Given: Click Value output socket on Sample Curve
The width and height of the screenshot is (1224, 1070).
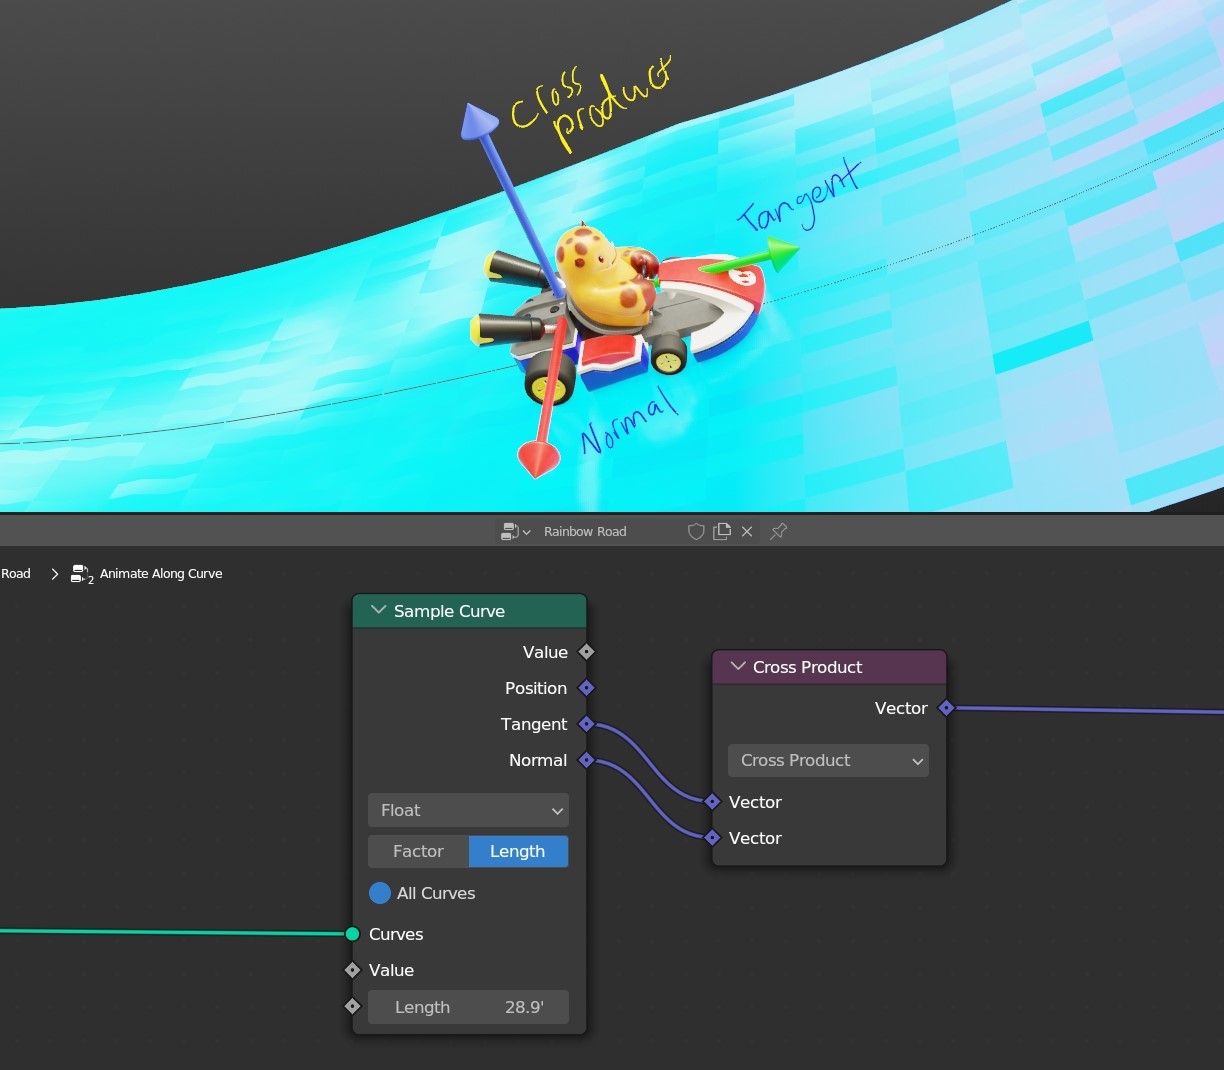Looking at the screenshot, I should [x=587, y=652].
